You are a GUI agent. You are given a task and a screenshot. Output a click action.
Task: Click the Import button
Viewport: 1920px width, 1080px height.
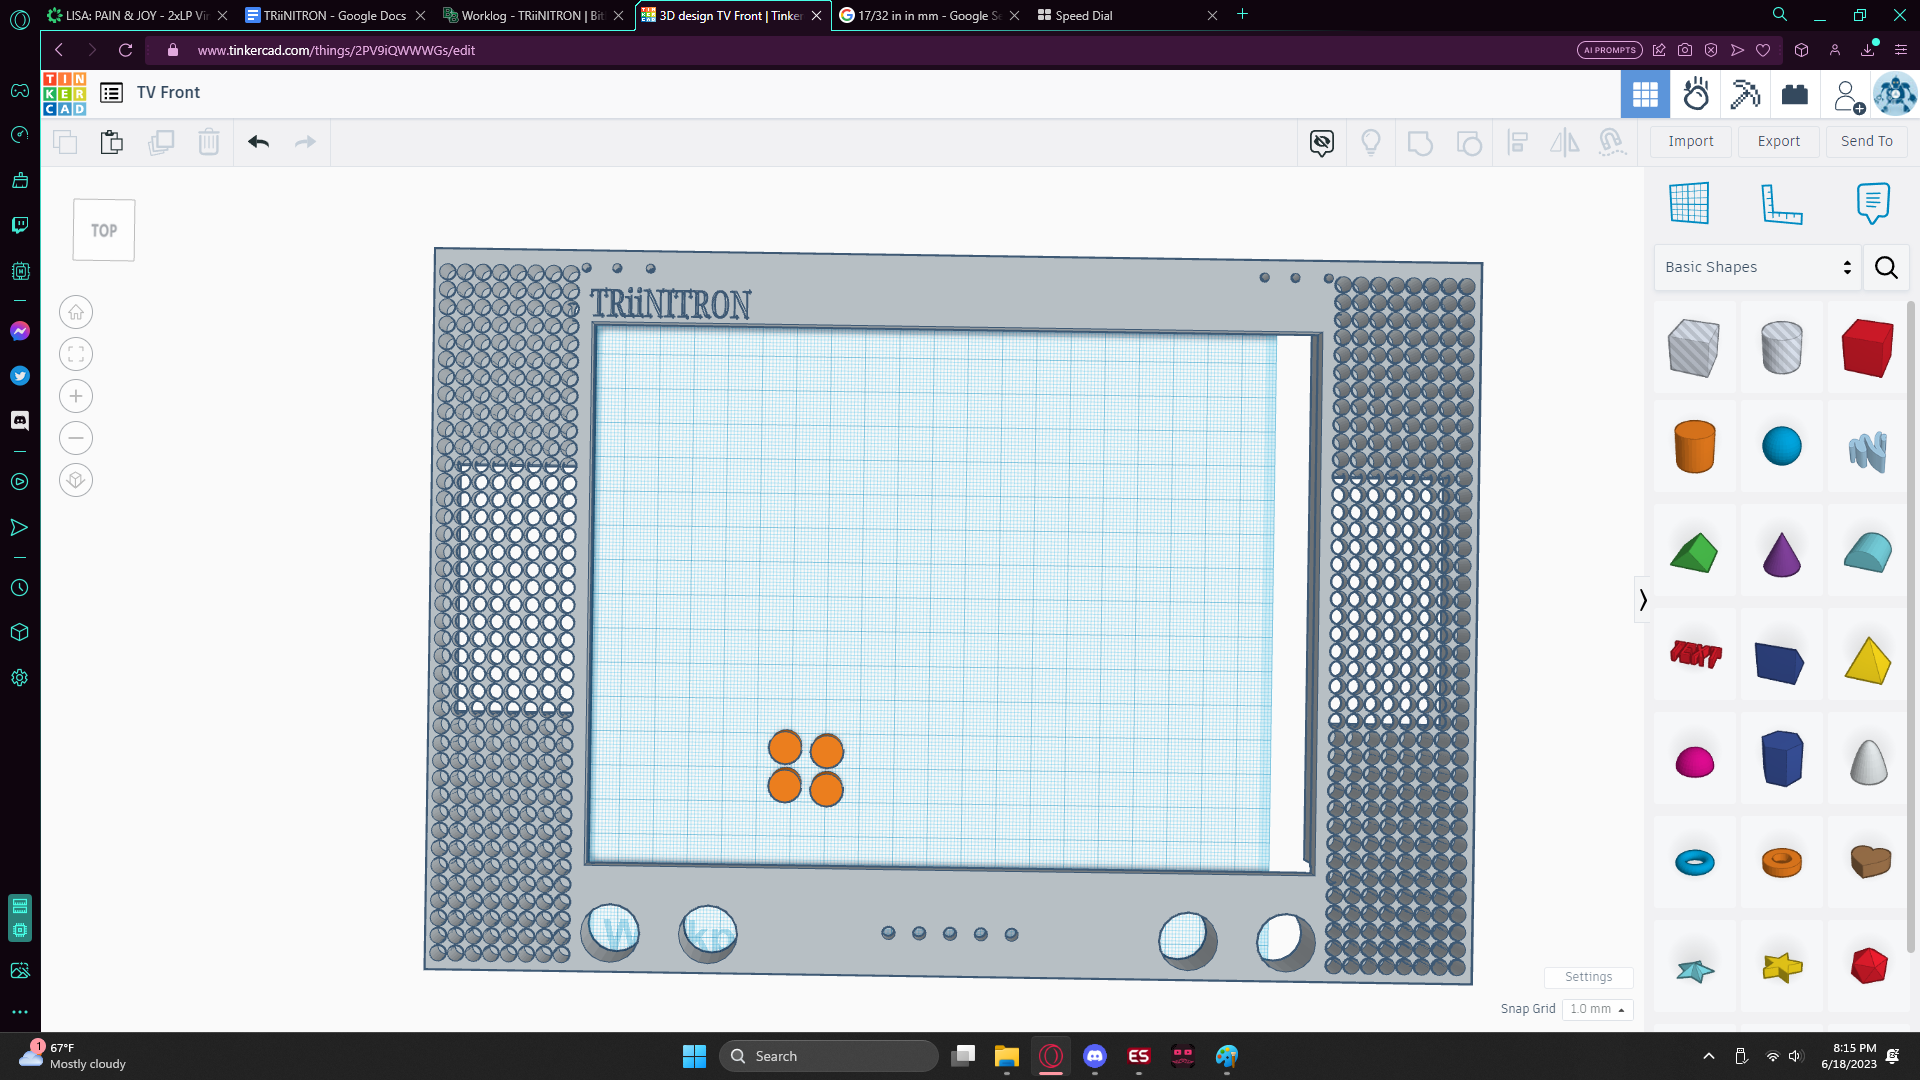(1691, 141)
